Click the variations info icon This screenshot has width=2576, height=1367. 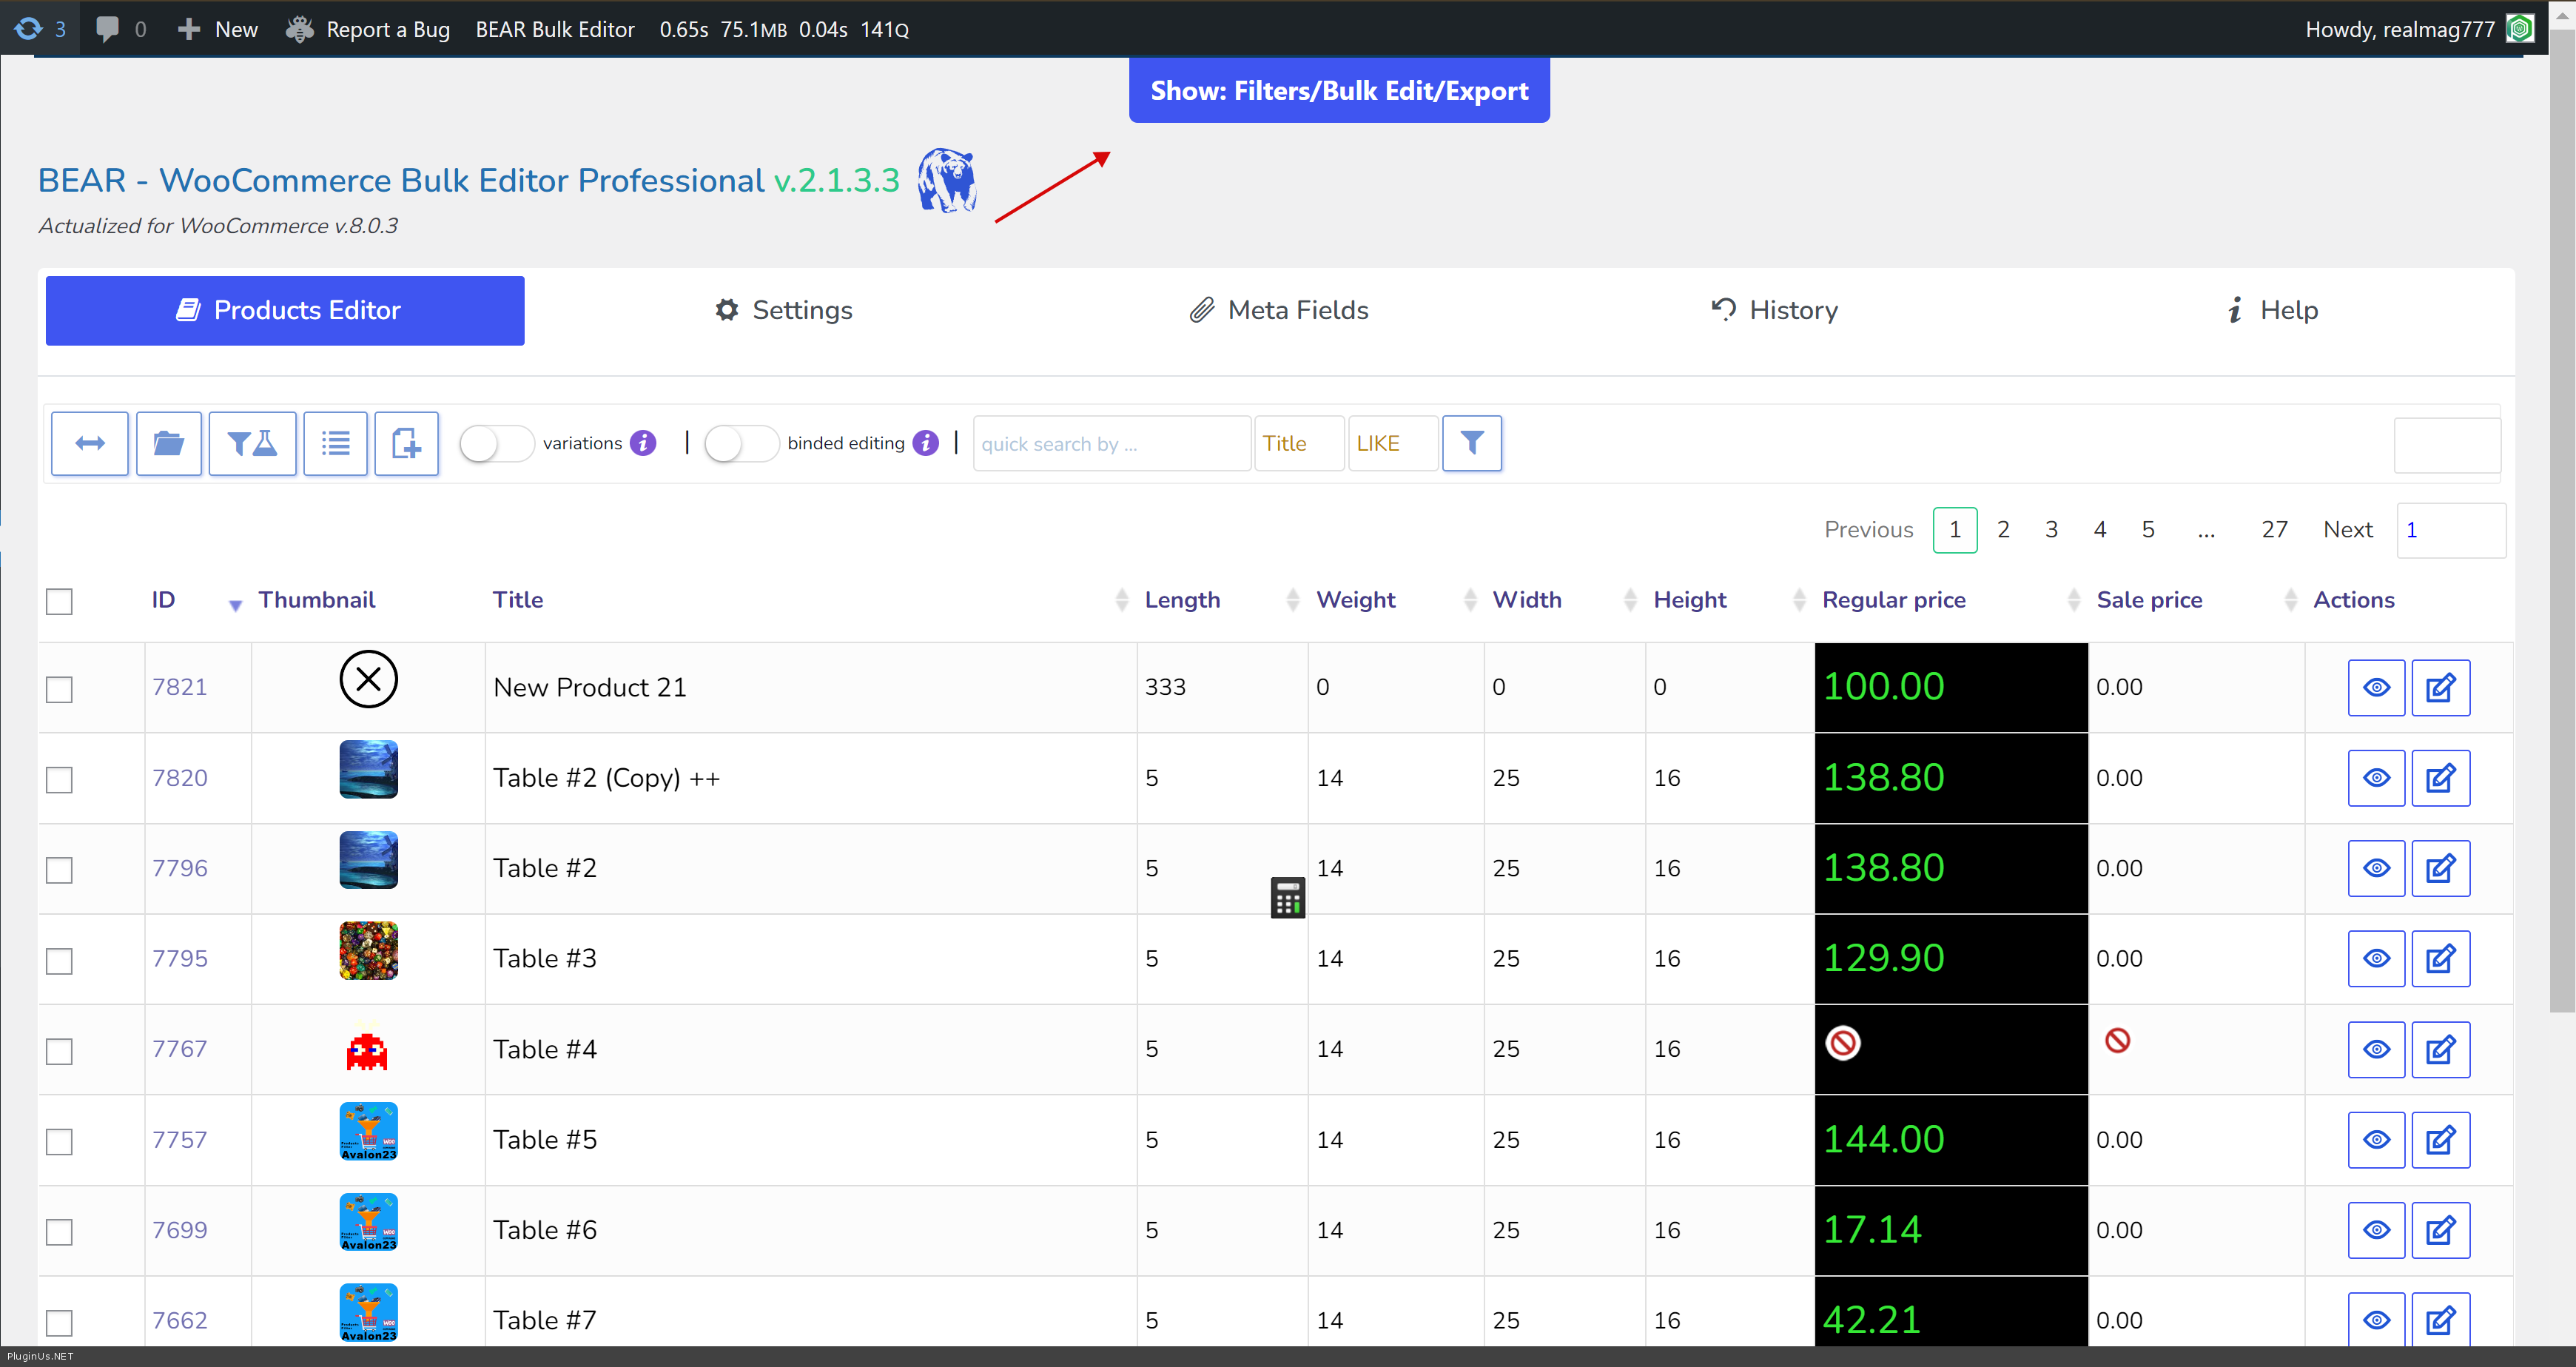click(644, 443)
